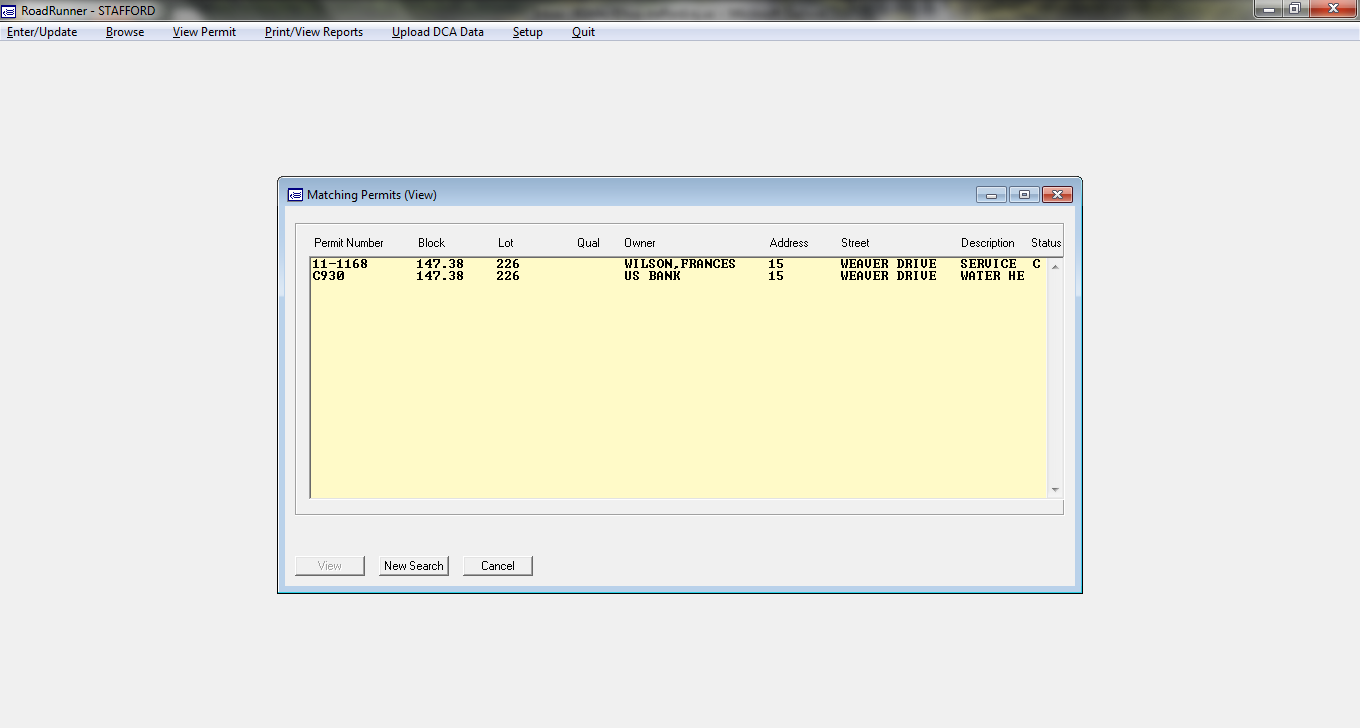The image size is (1360, 728).
Task: Click status C of permit 11-1168
Action: 1036,264
